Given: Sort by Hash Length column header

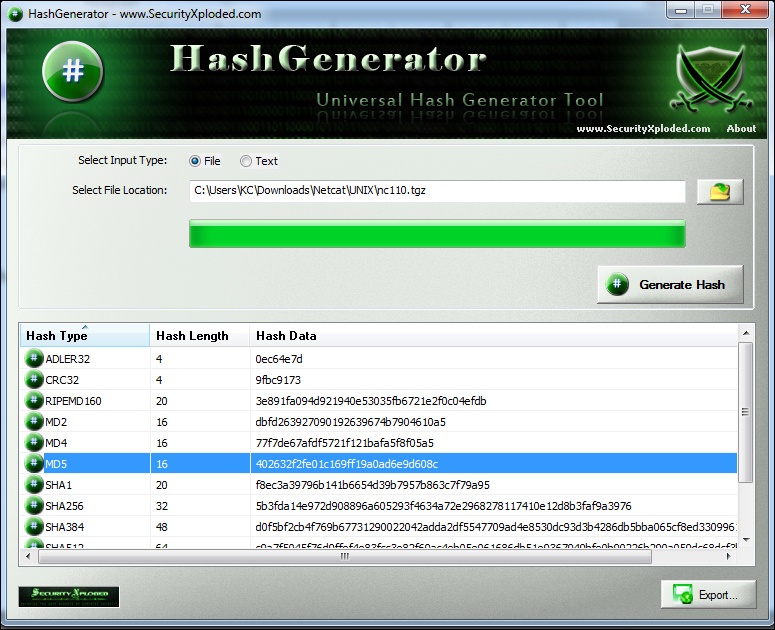Looking at the screenshot, I should 200,336.
